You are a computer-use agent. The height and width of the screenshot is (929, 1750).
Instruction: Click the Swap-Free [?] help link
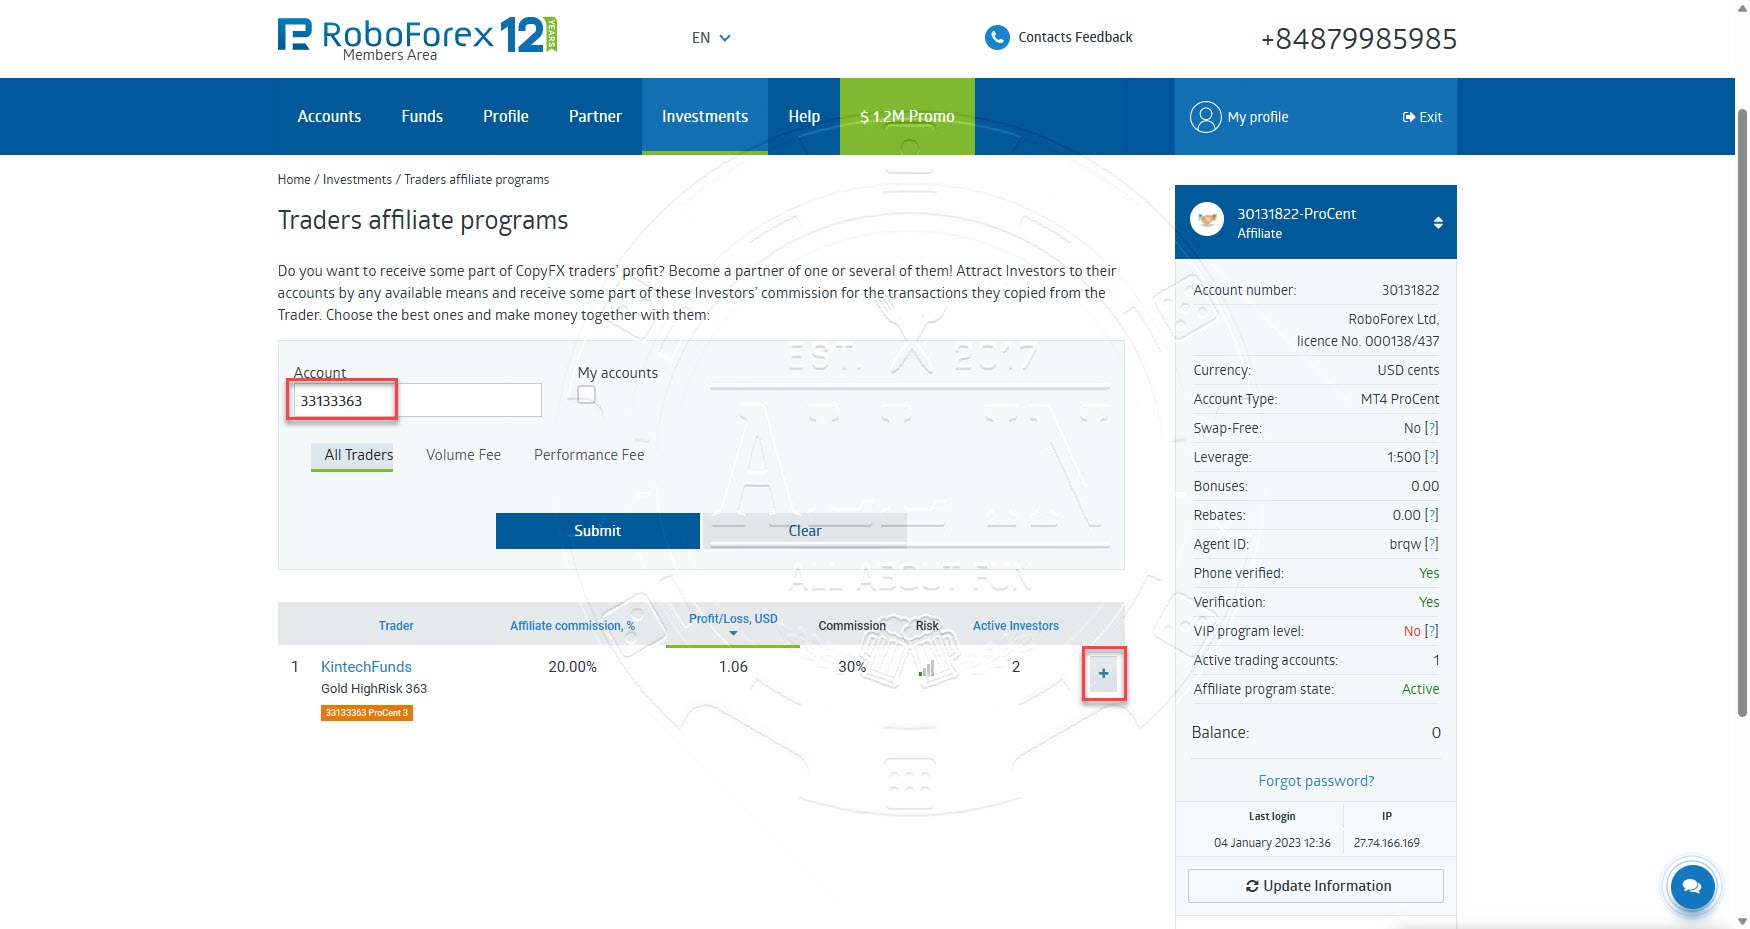[x=1432, y=428]
